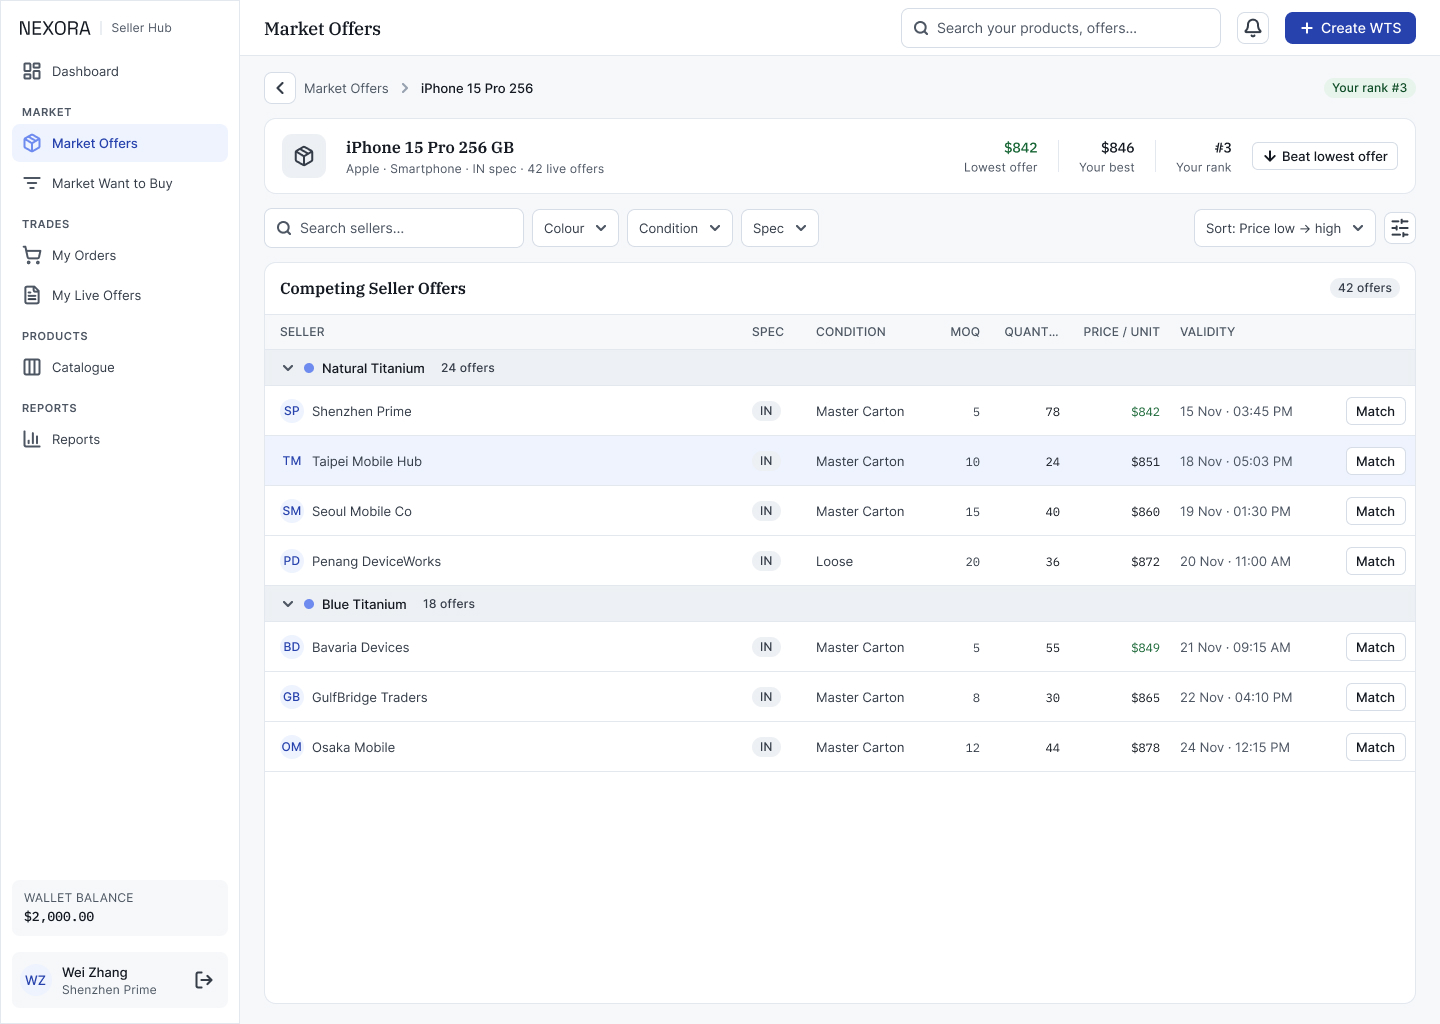Click the Wallet Balance $2,000.00 card
The height and width of the screenshot is (1024, 1440).
click(x=120, y=908)
